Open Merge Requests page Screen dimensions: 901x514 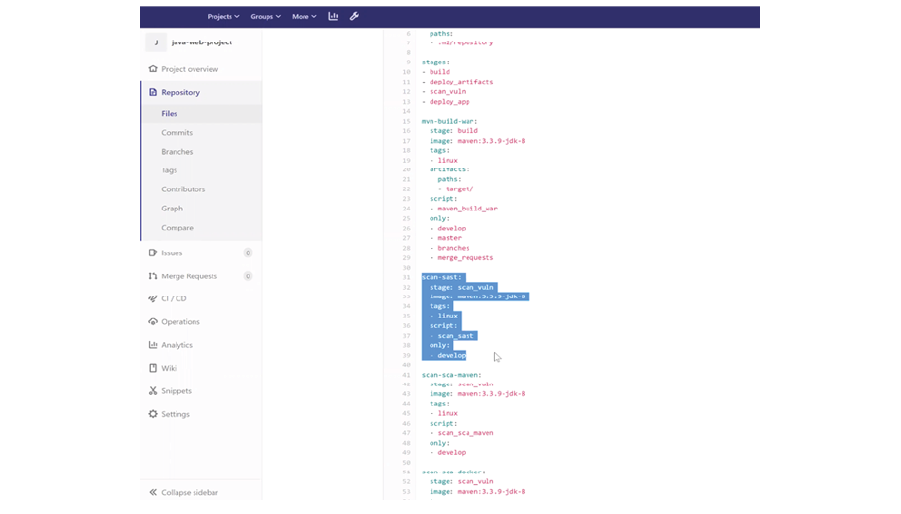point(189,276)
